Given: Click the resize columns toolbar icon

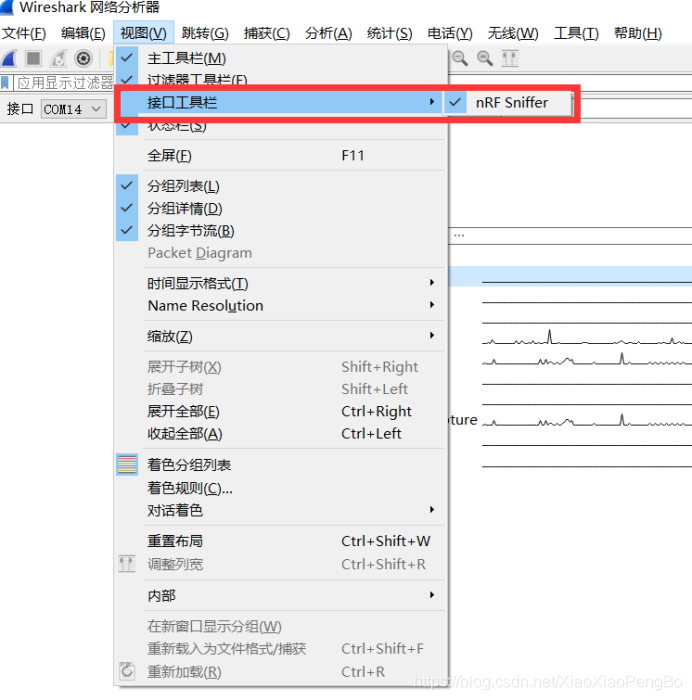Looking at the screenshot, I should (510, 58).
